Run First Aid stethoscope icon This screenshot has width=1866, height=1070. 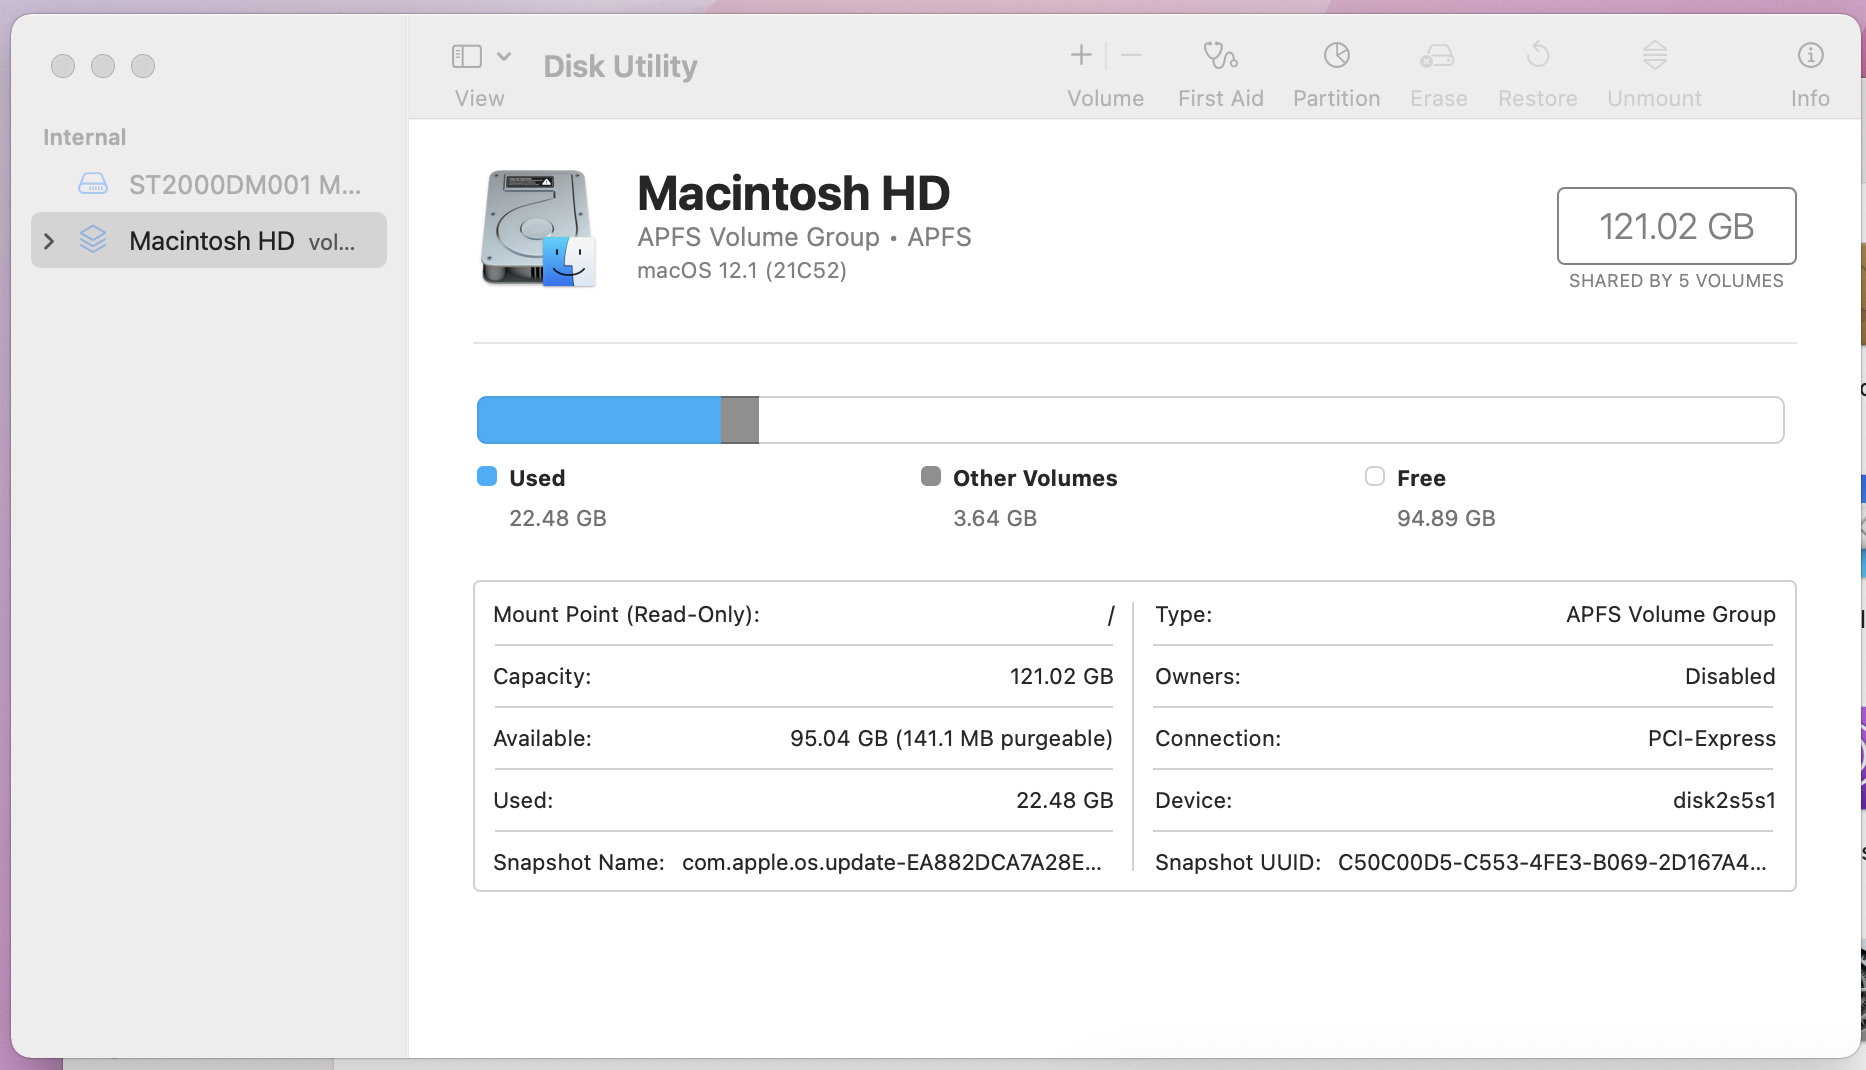point(1220,55)
